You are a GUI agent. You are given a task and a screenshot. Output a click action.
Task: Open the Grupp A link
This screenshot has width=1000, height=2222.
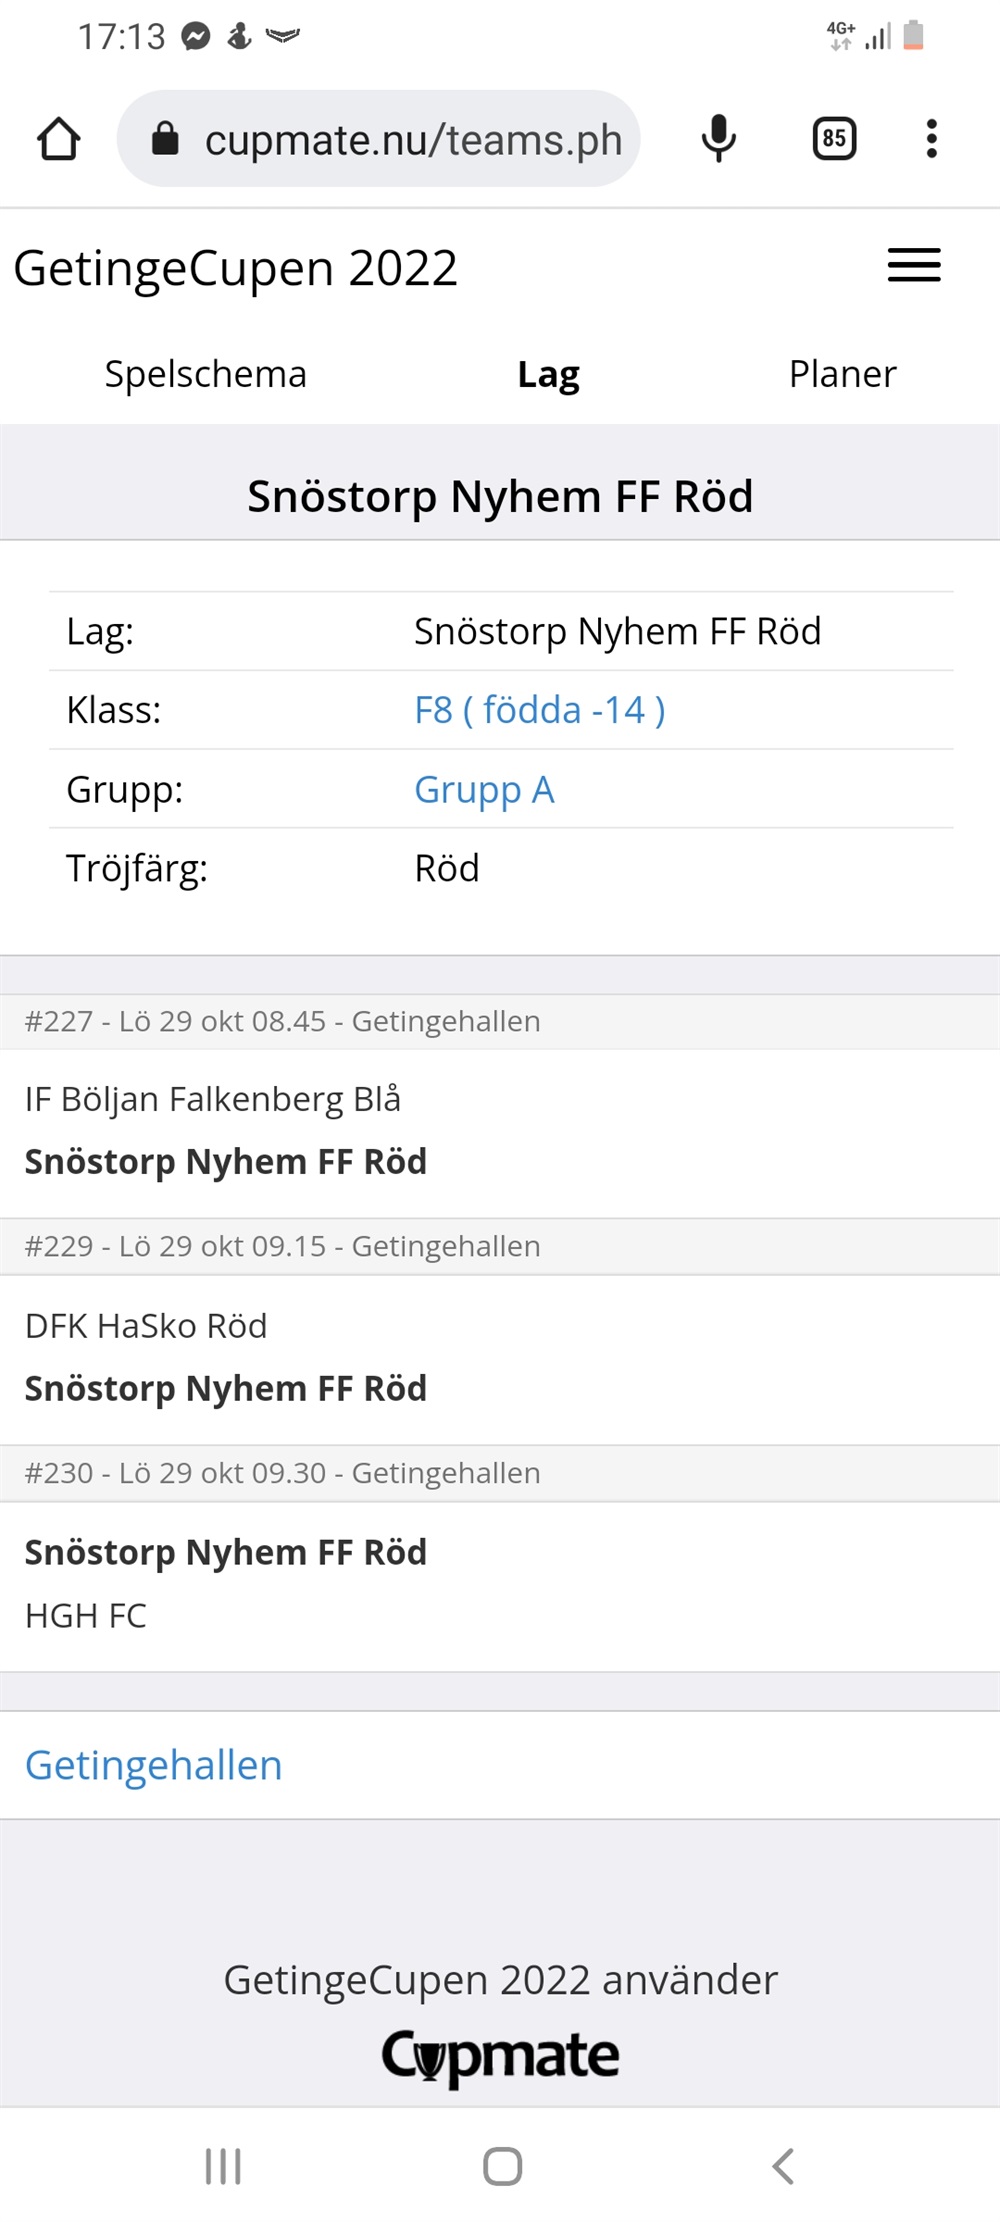(484, 789)
